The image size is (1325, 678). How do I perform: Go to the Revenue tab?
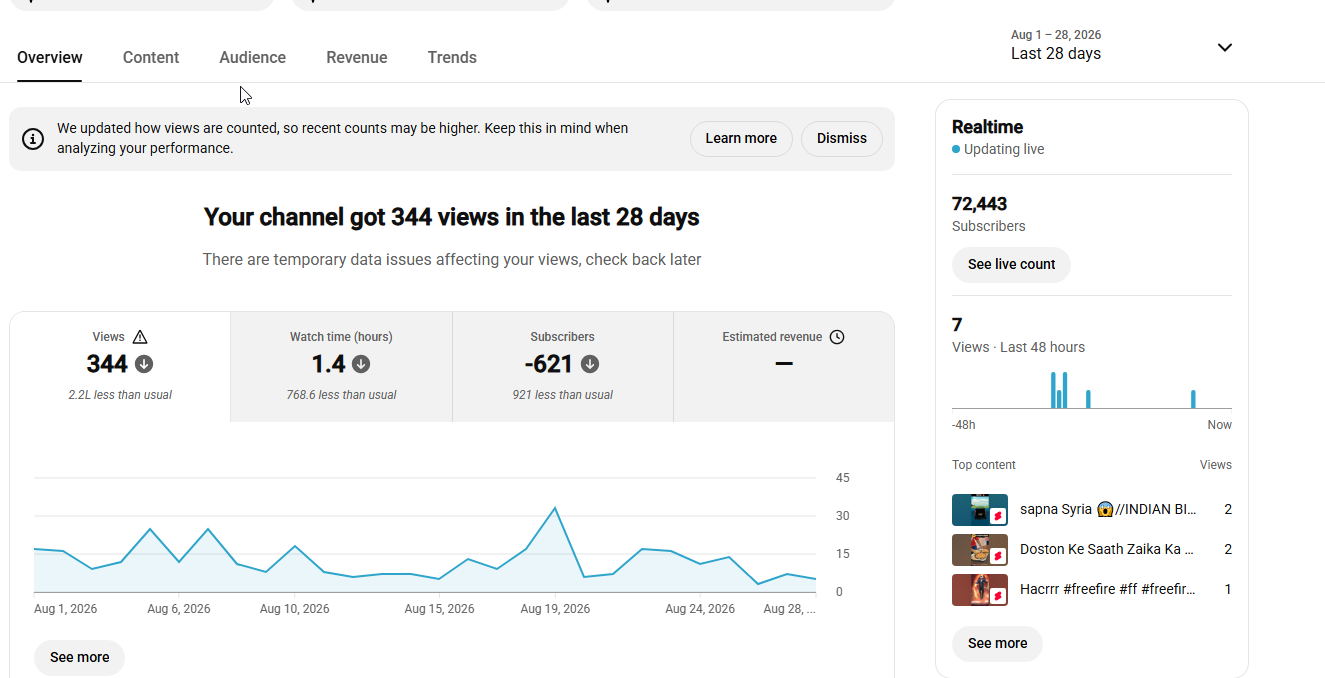[357, 57]
